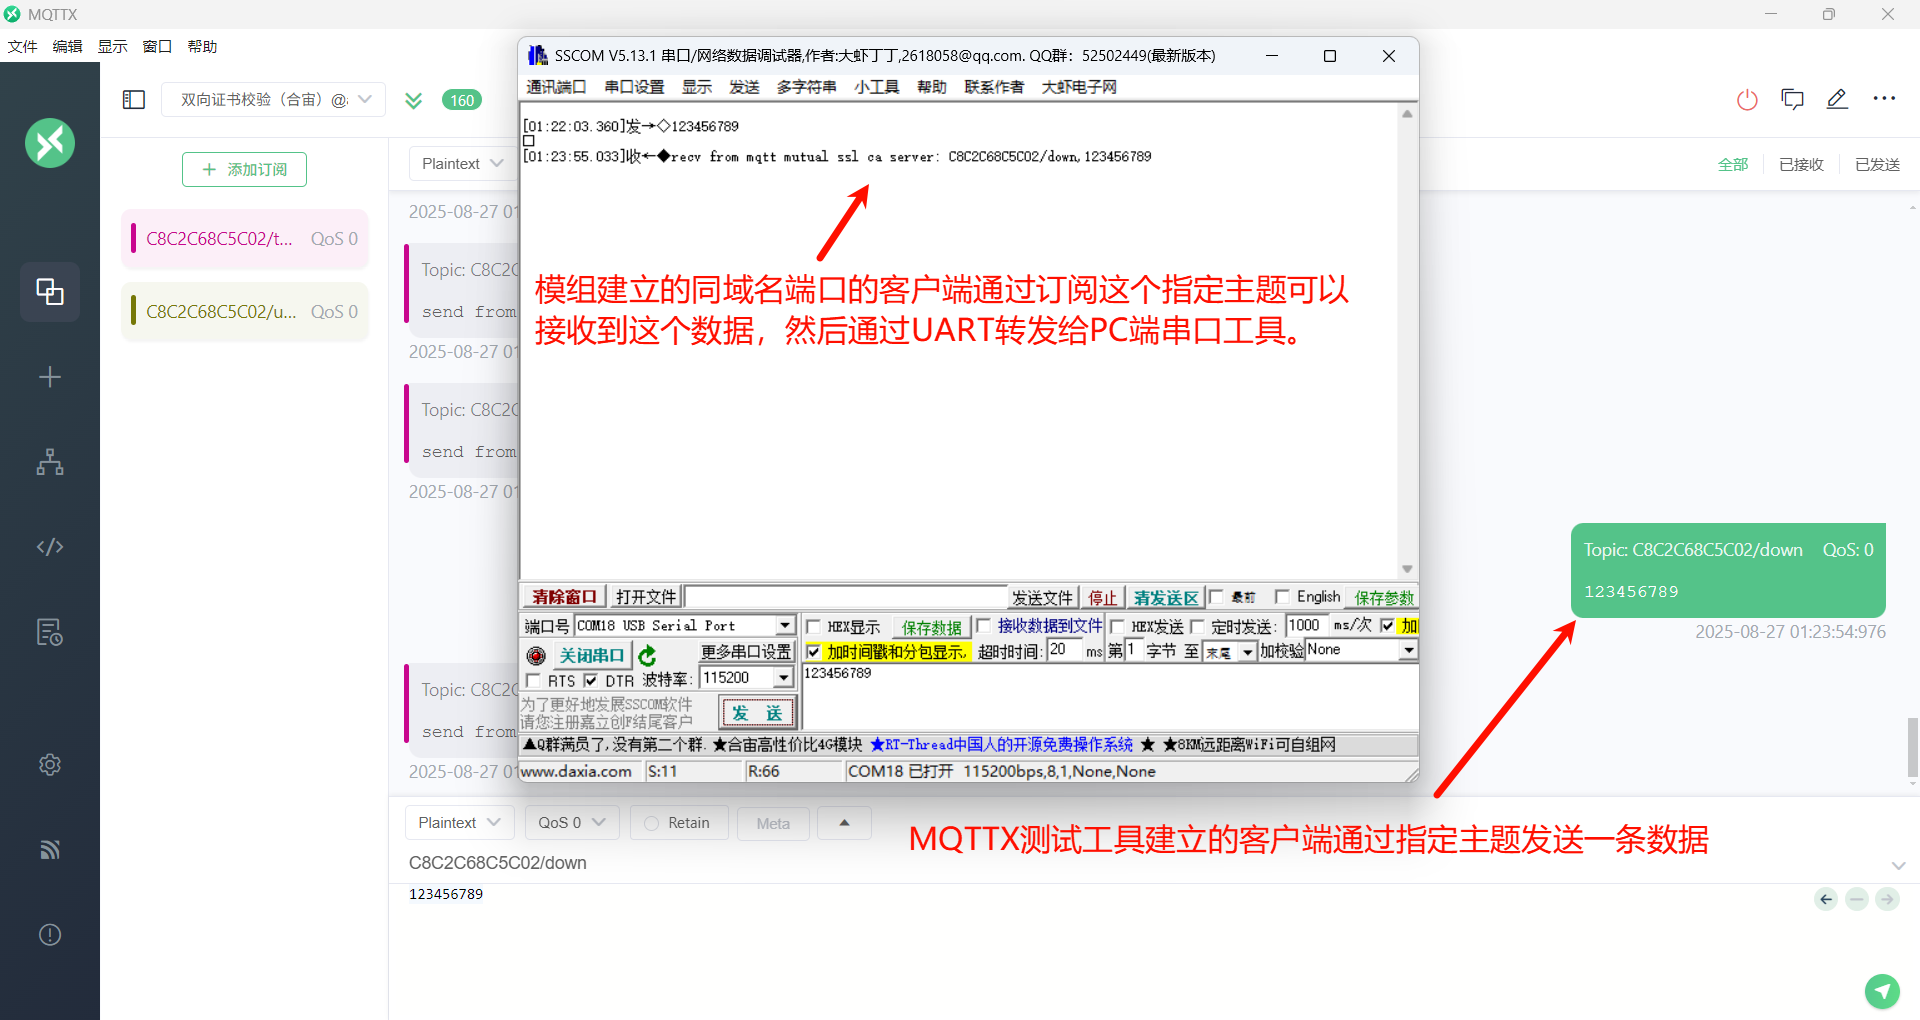Toggle the connection list panel icon

(134, 99)
